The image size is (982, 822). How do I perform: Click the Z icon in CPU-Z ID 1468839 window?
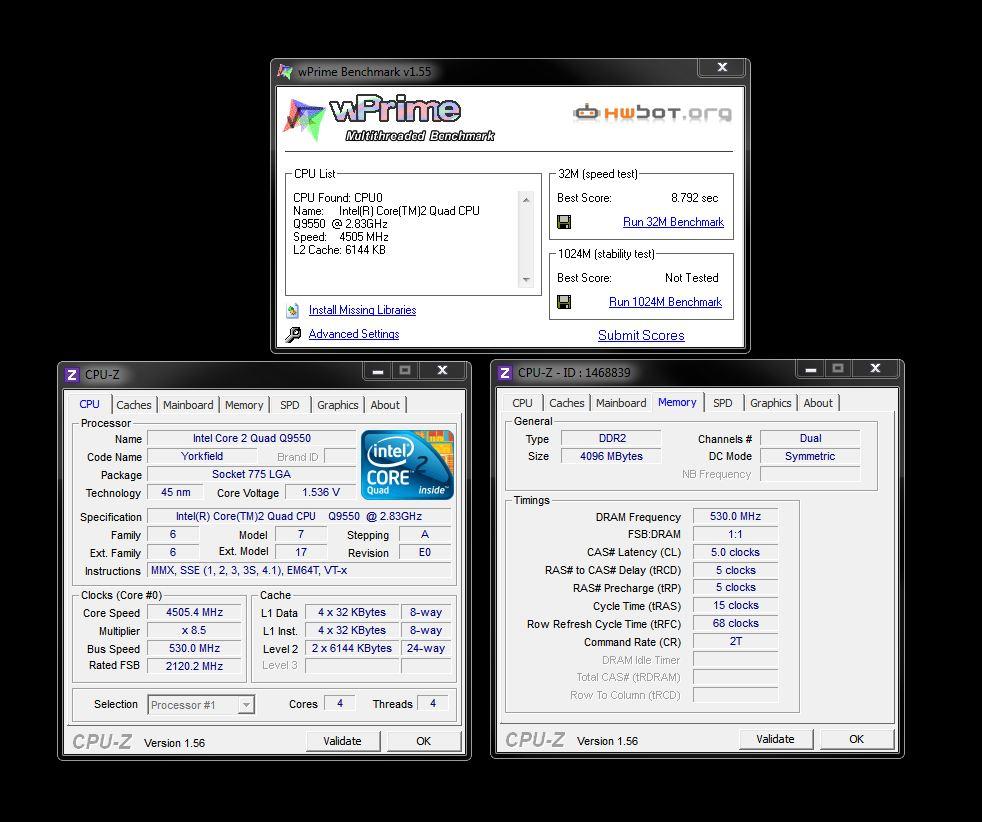505,373
